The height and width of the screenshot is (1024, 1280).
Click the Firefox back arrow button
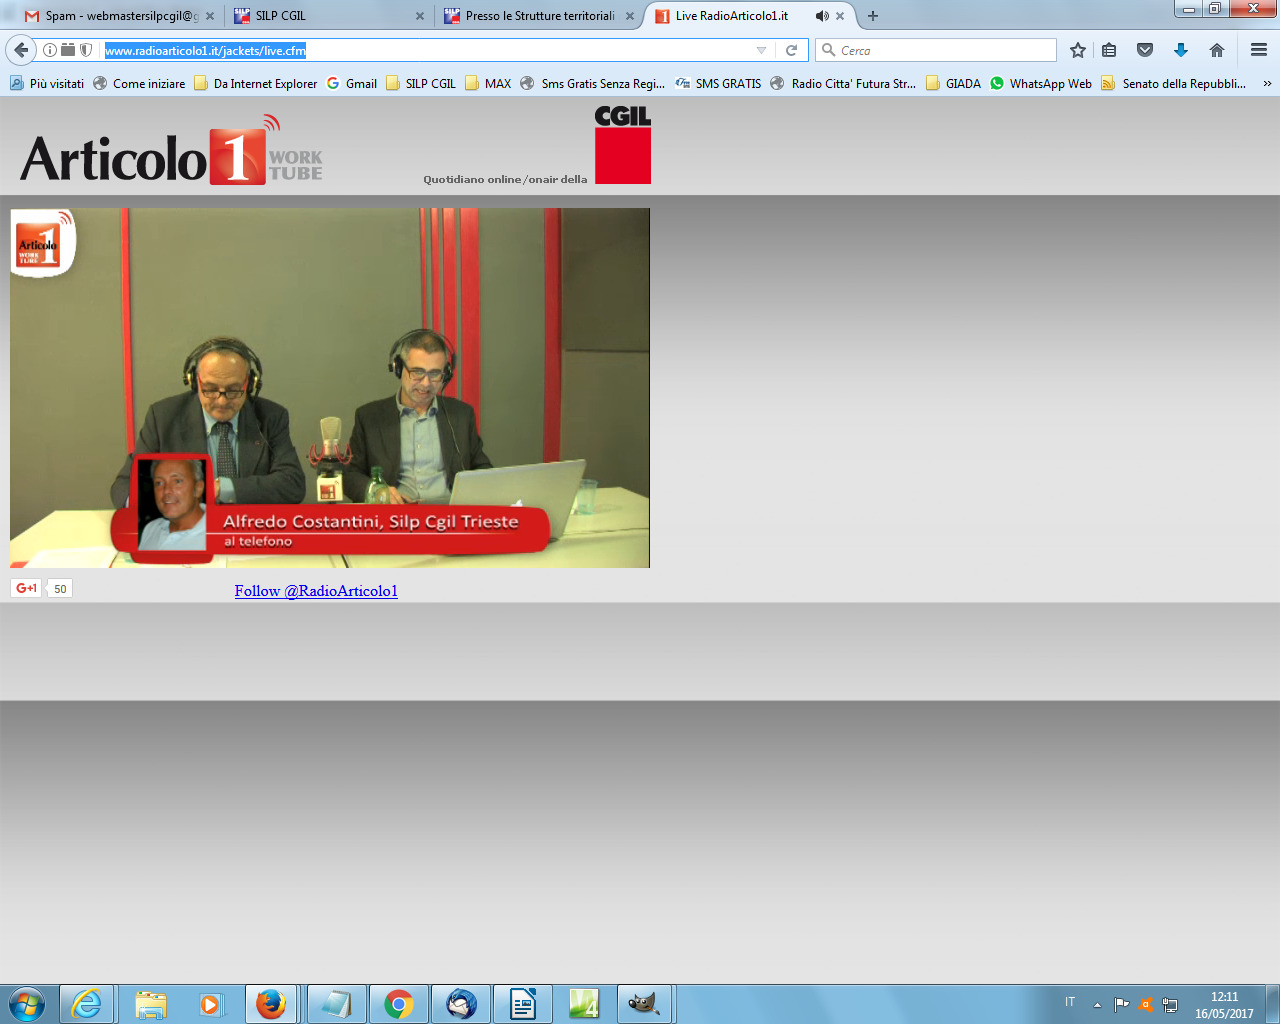pyautogui.click(x=21, y=50)
